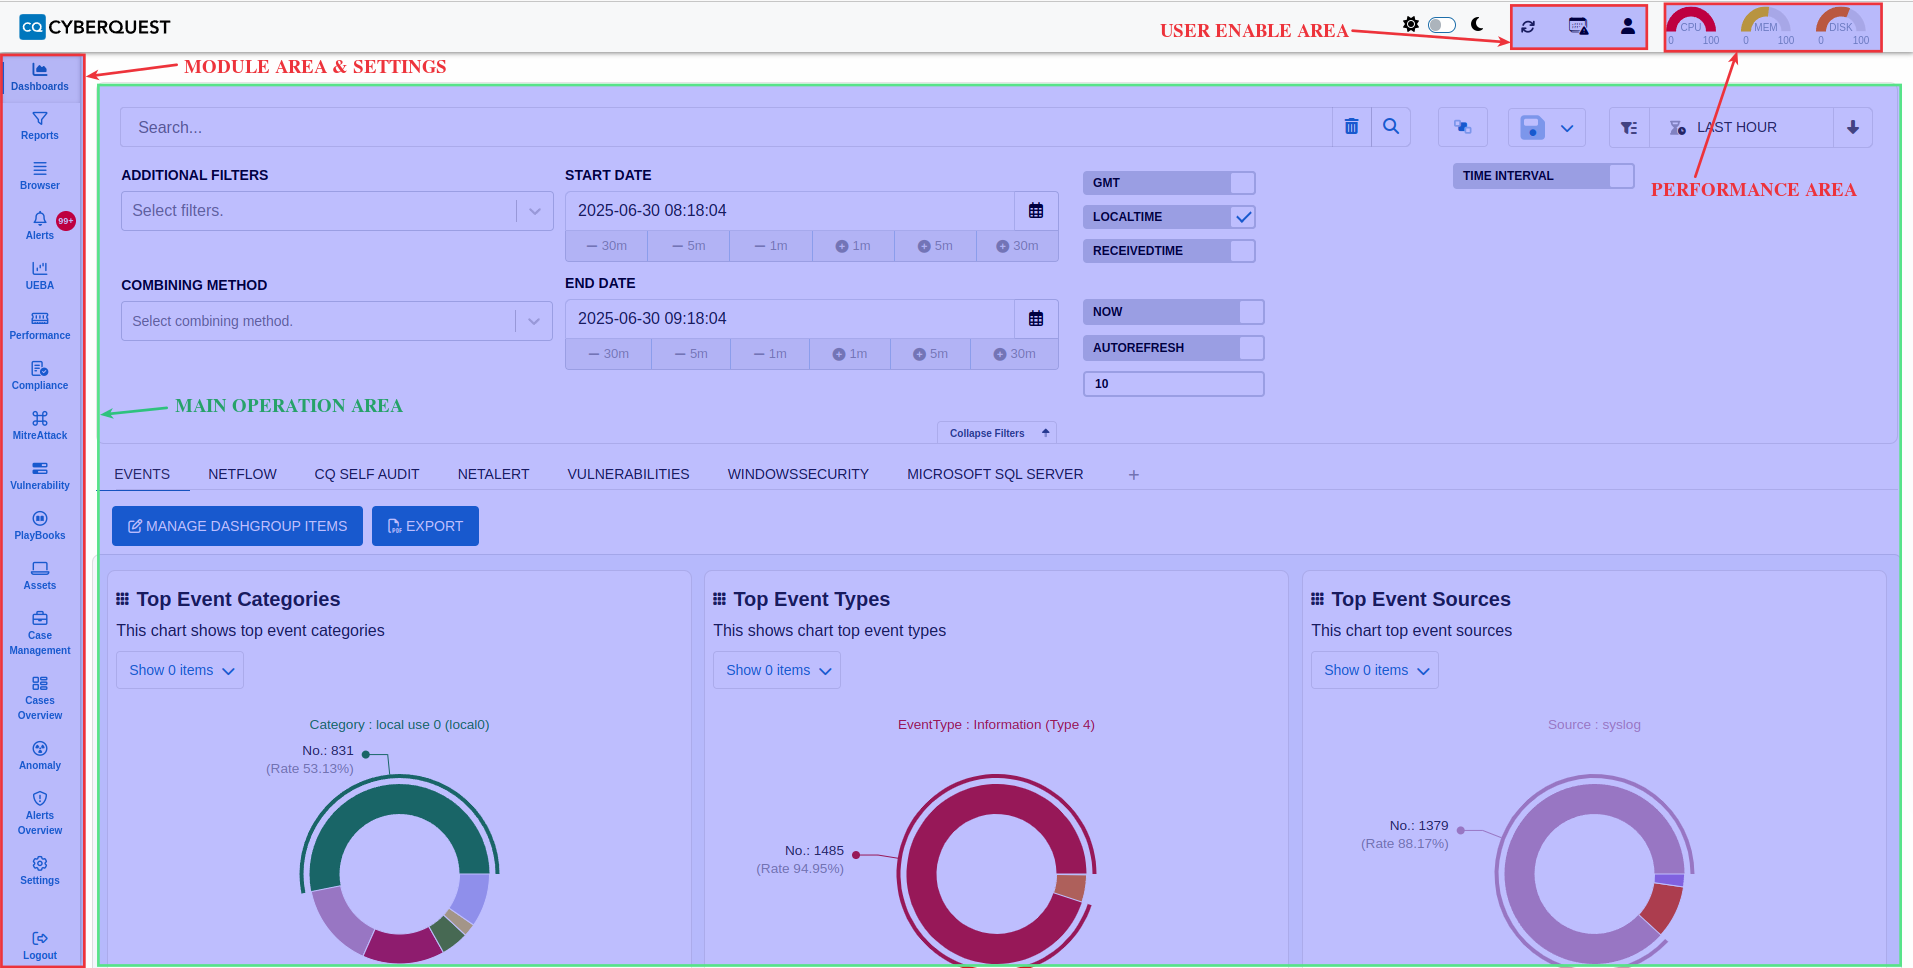Switch to the VULNERABILITIES tab
The width and height of the screenshot is (1913, 968).
[x=628, y=474]
